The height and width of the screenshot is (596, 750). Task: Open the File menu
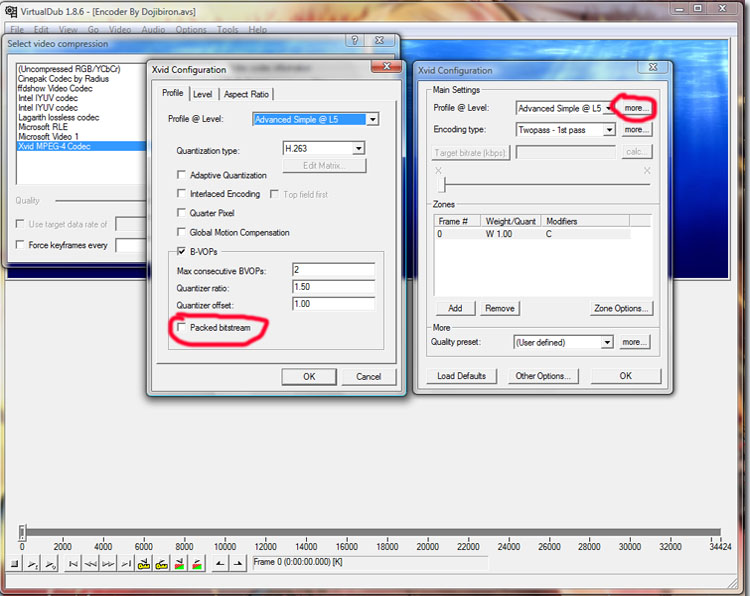[x=17, y=30]
